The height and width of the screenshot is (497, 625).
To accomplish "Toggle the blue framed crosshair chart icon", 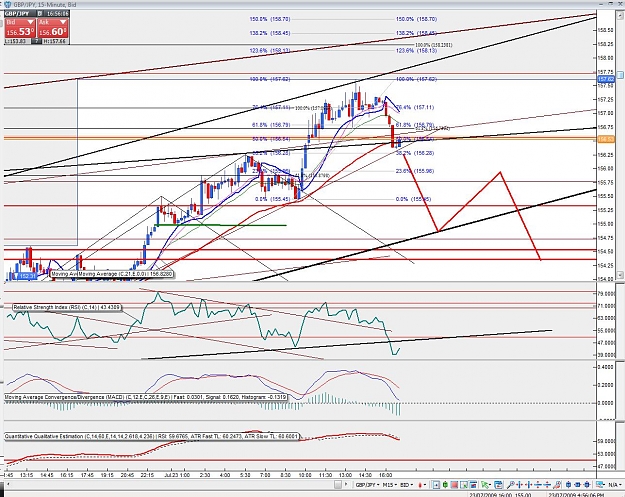I will [436, 485].
